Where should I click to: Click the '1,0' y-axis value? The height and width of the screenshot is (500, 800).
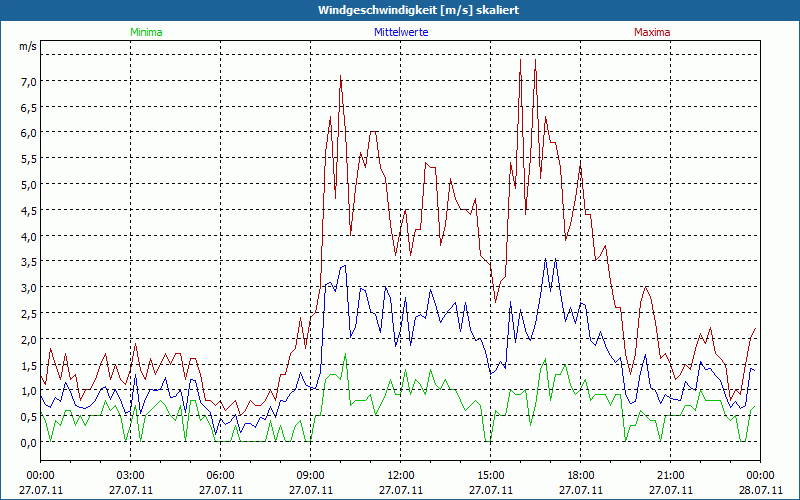point(29,391)
